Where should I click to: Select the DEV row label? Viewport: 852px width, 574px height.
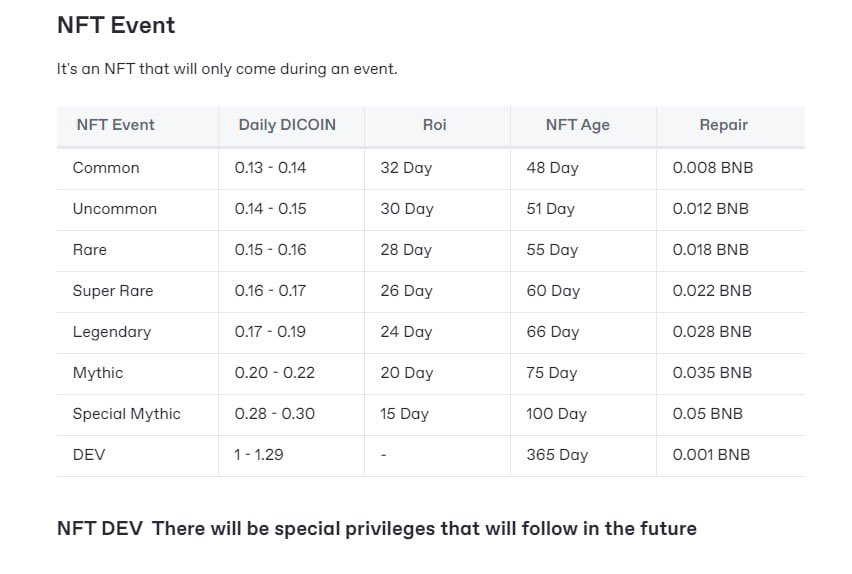tap(89, 455)
